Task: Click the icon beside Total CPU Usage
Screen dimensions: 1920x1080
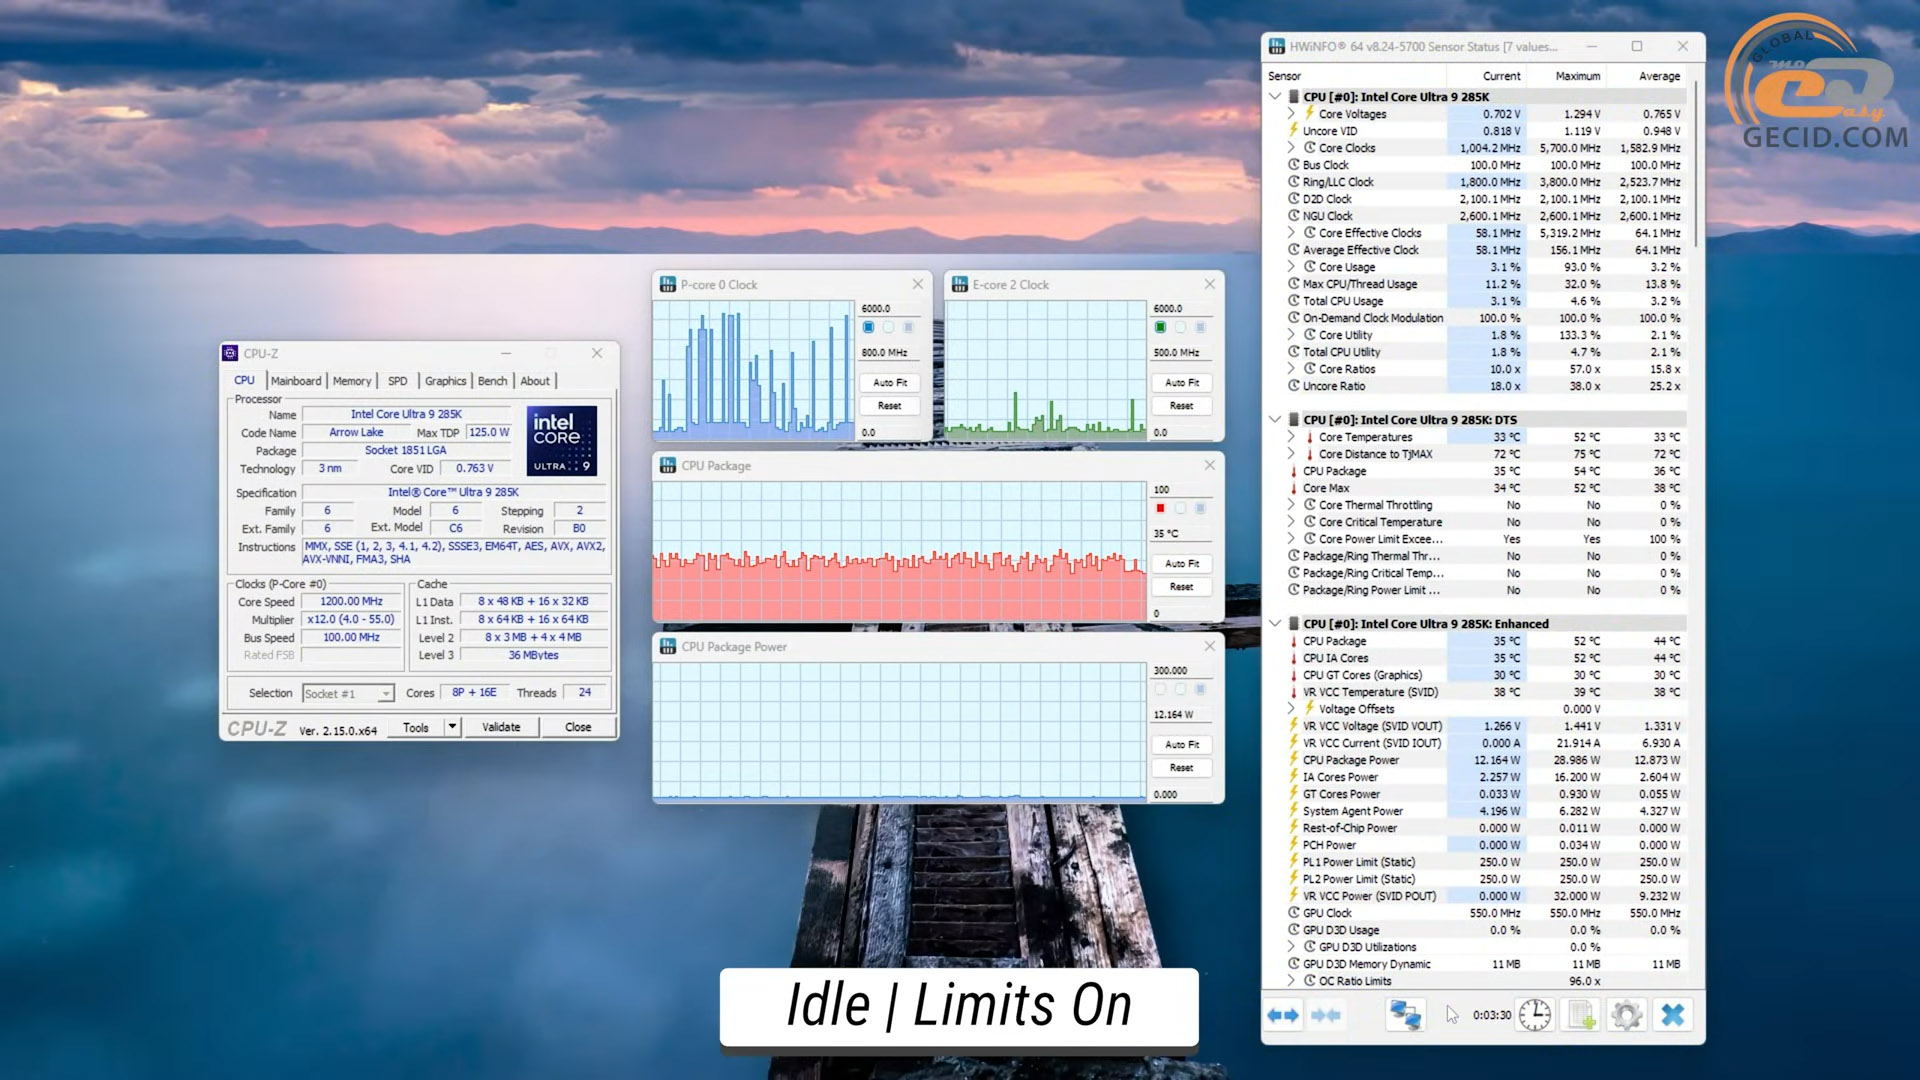Action: tap(1294, 301)
